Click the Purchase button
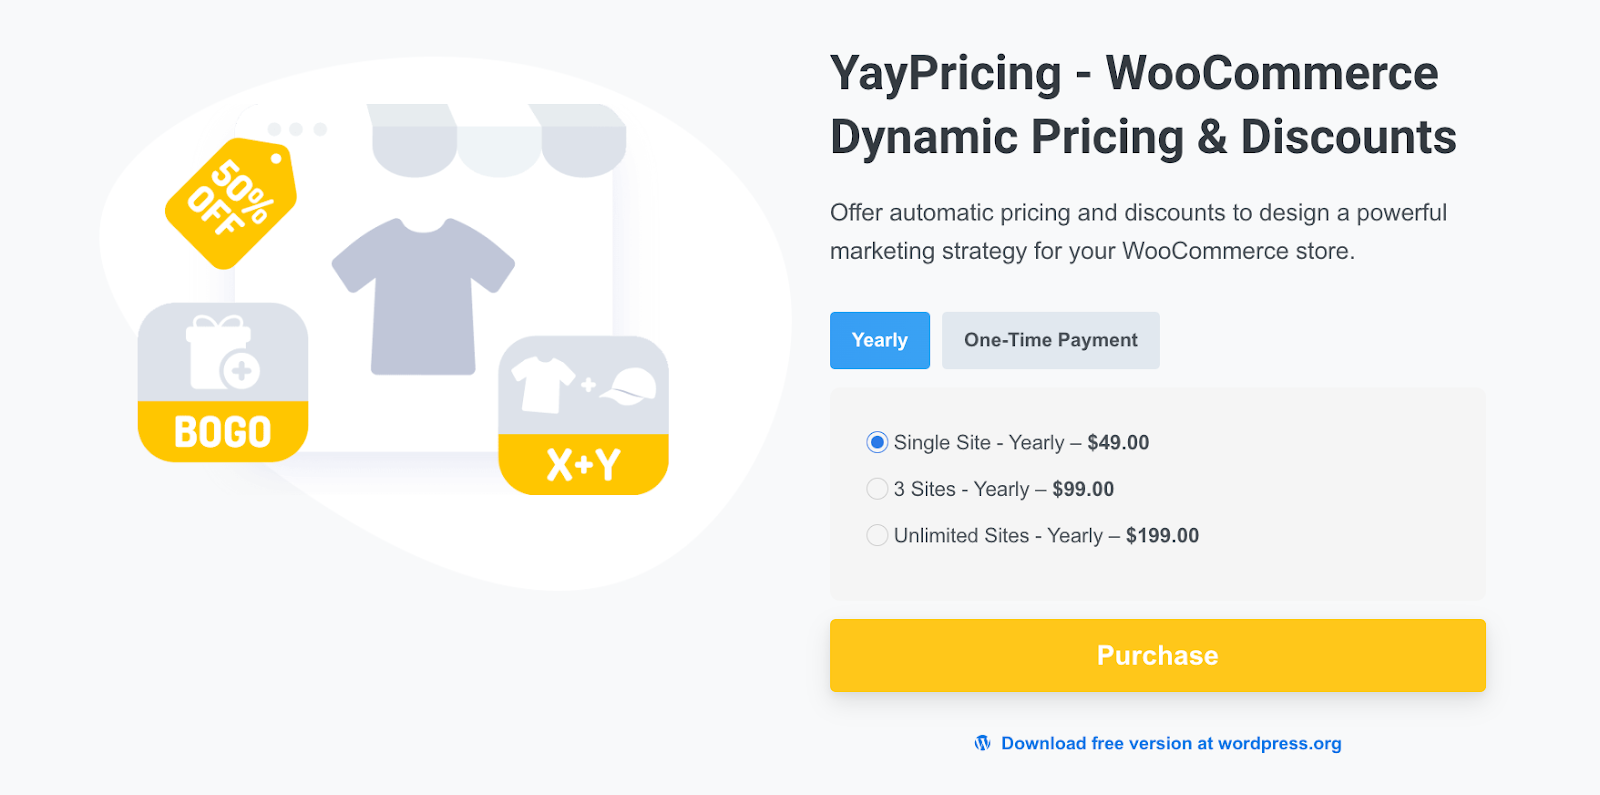Screen dimensions: 1600x795 1157,655
